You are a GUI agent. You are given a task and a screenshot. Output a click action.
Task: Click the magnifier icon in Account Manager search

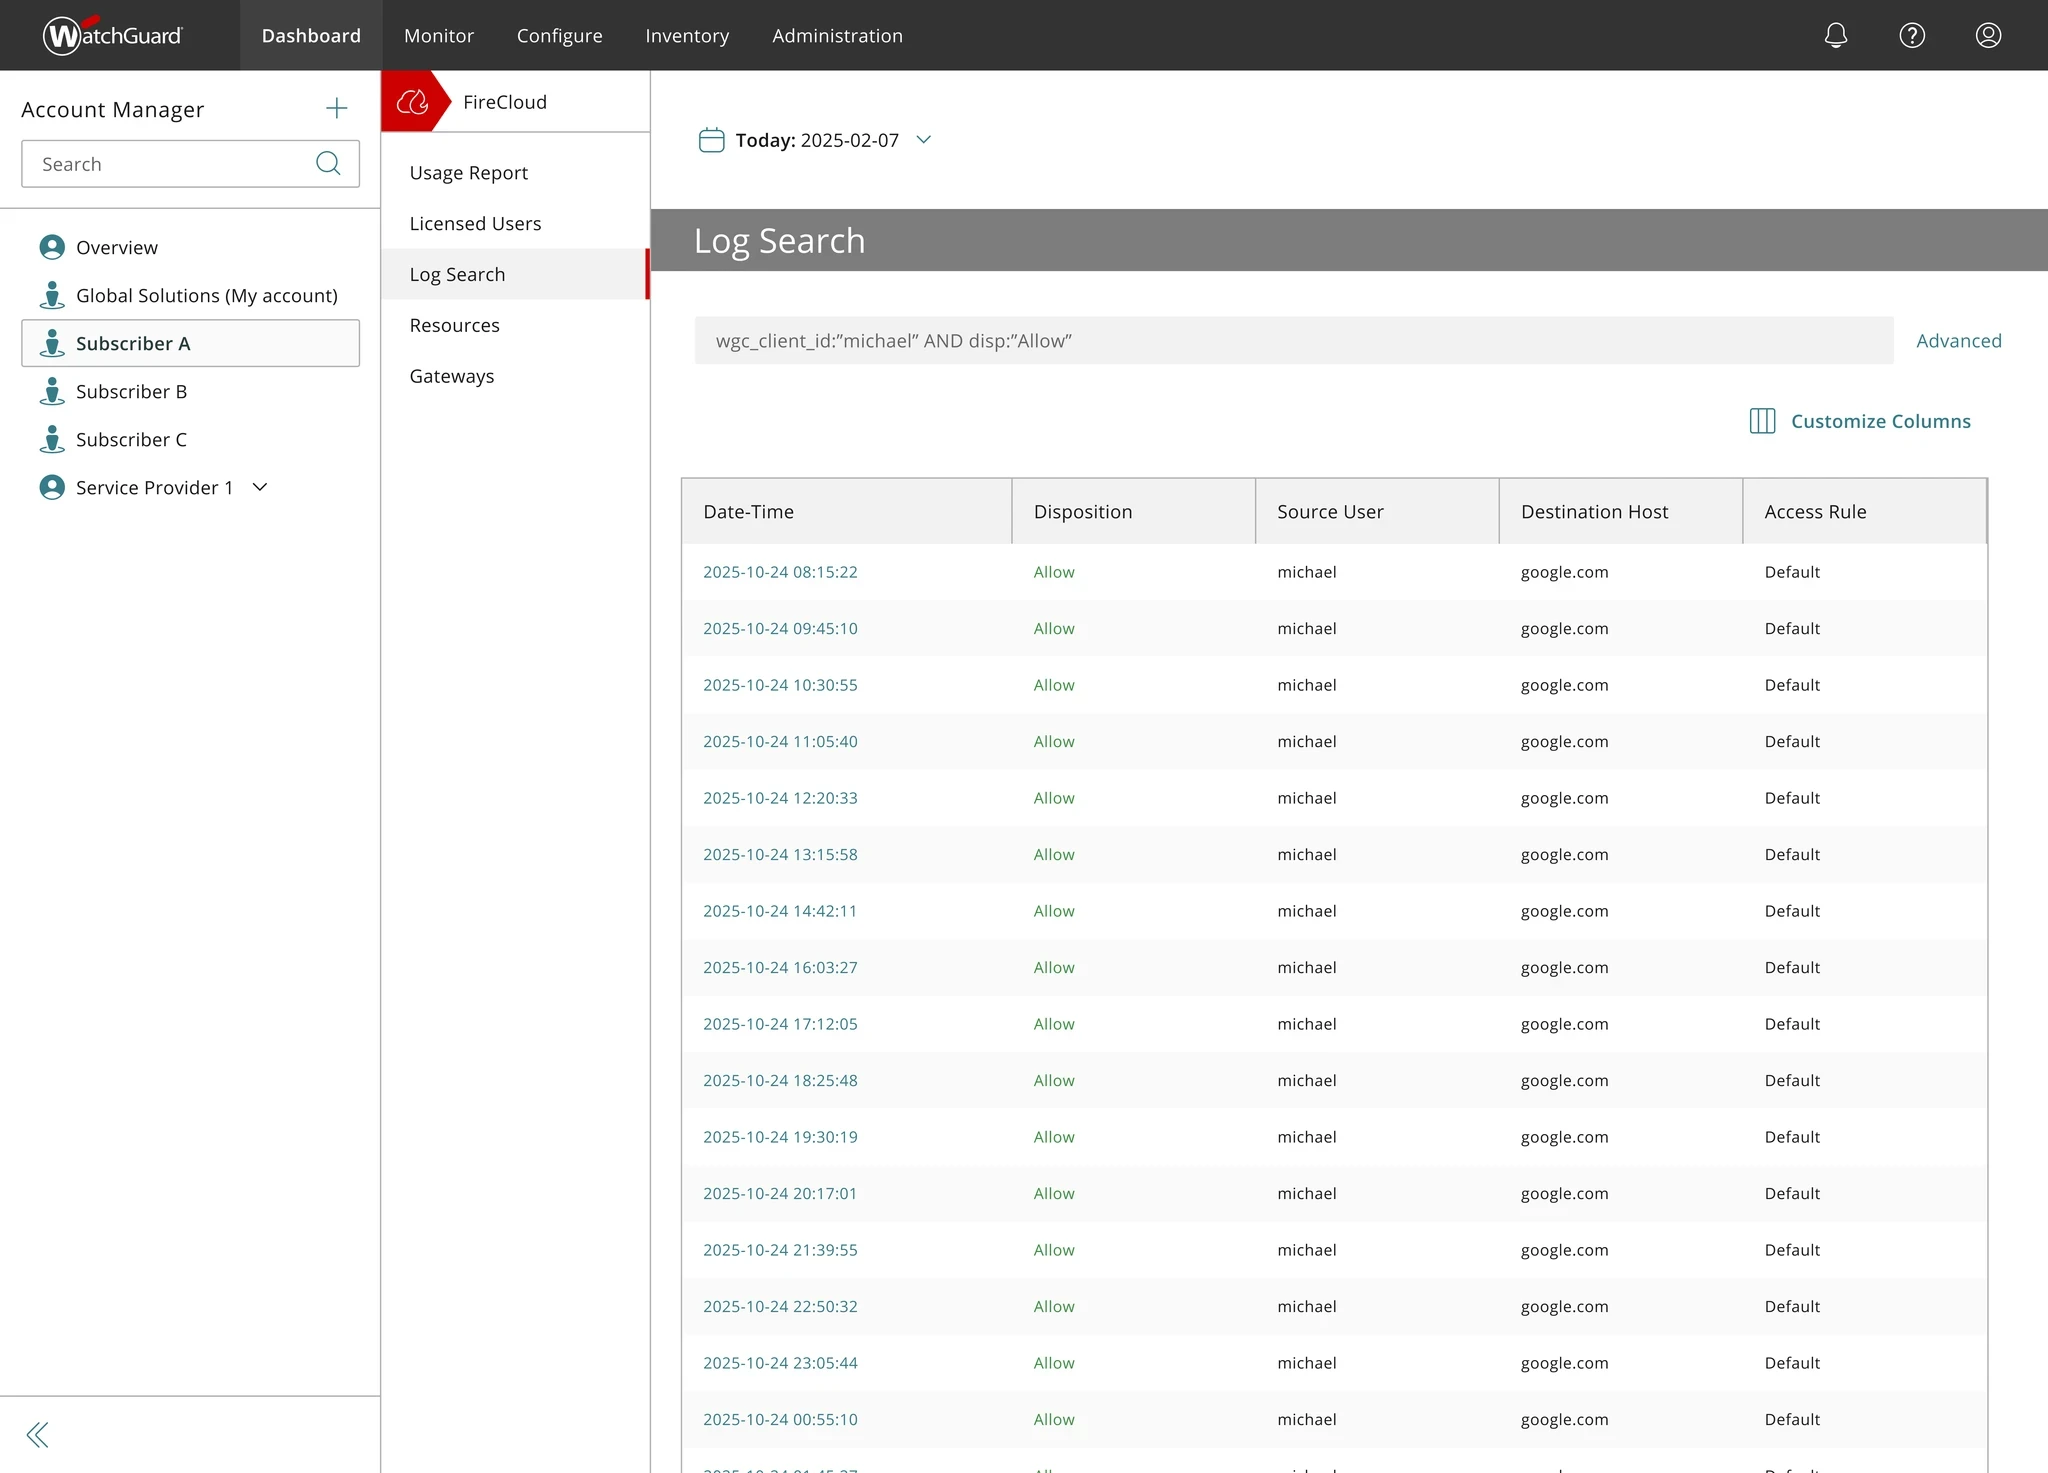[x=328, y=163]
